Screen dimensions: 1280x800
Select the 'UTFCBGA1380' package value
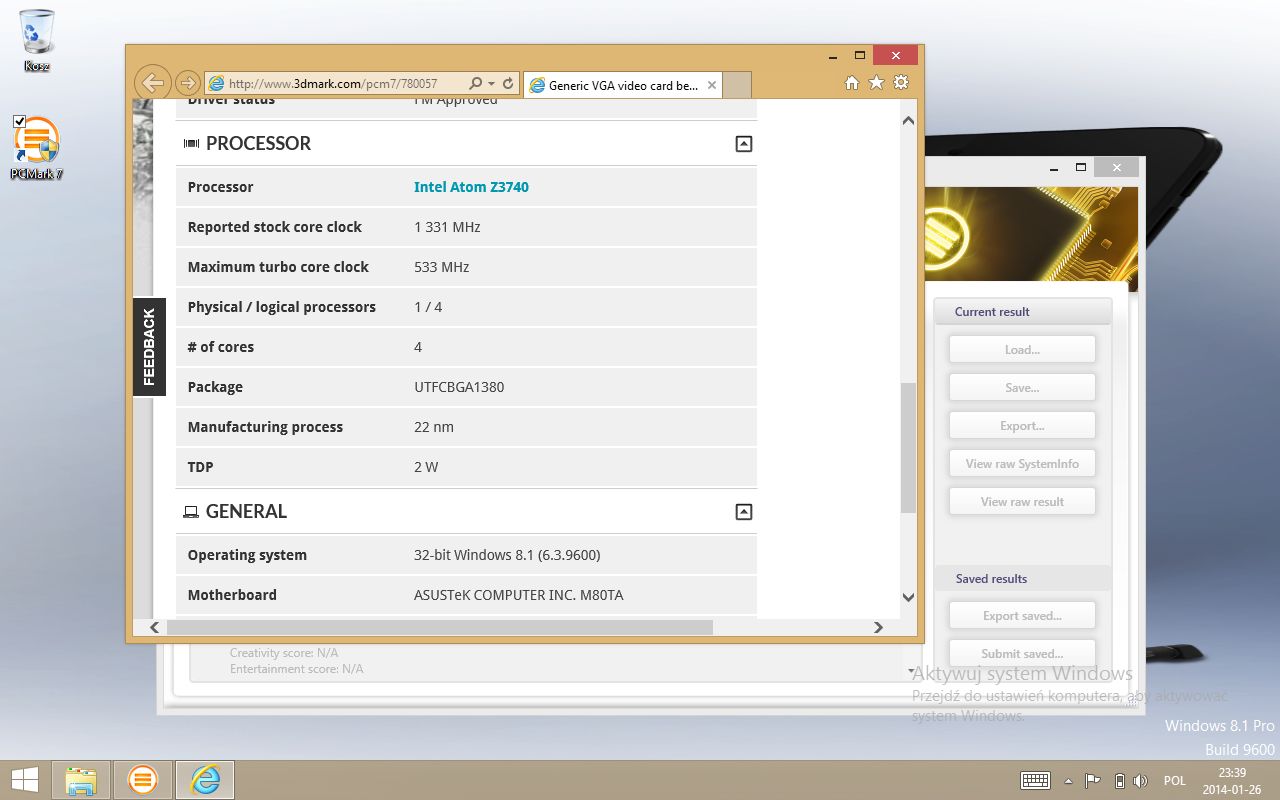pyautogui.click(x=459, y=387)
